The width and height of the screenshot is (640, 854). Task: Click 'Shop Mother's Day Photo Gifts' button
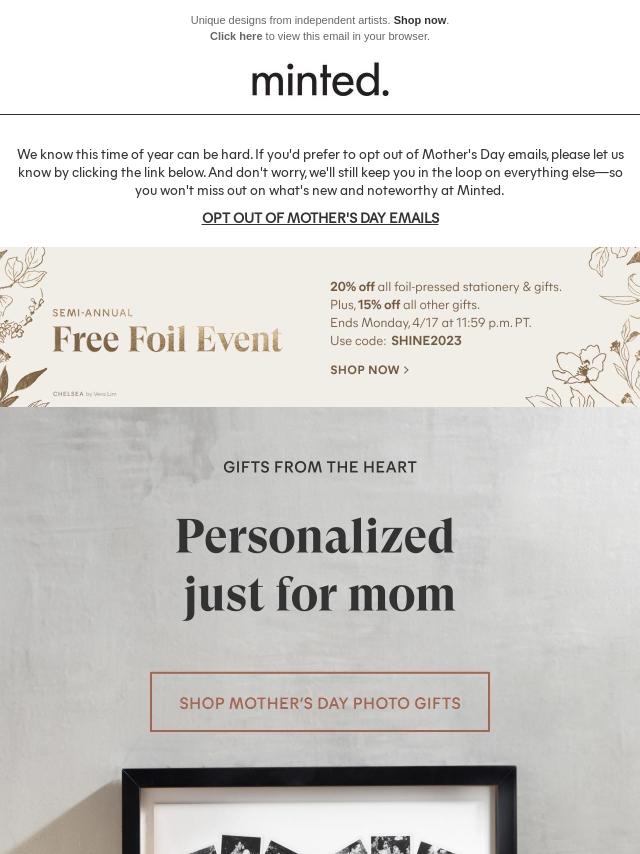click(x=320, y=702)
